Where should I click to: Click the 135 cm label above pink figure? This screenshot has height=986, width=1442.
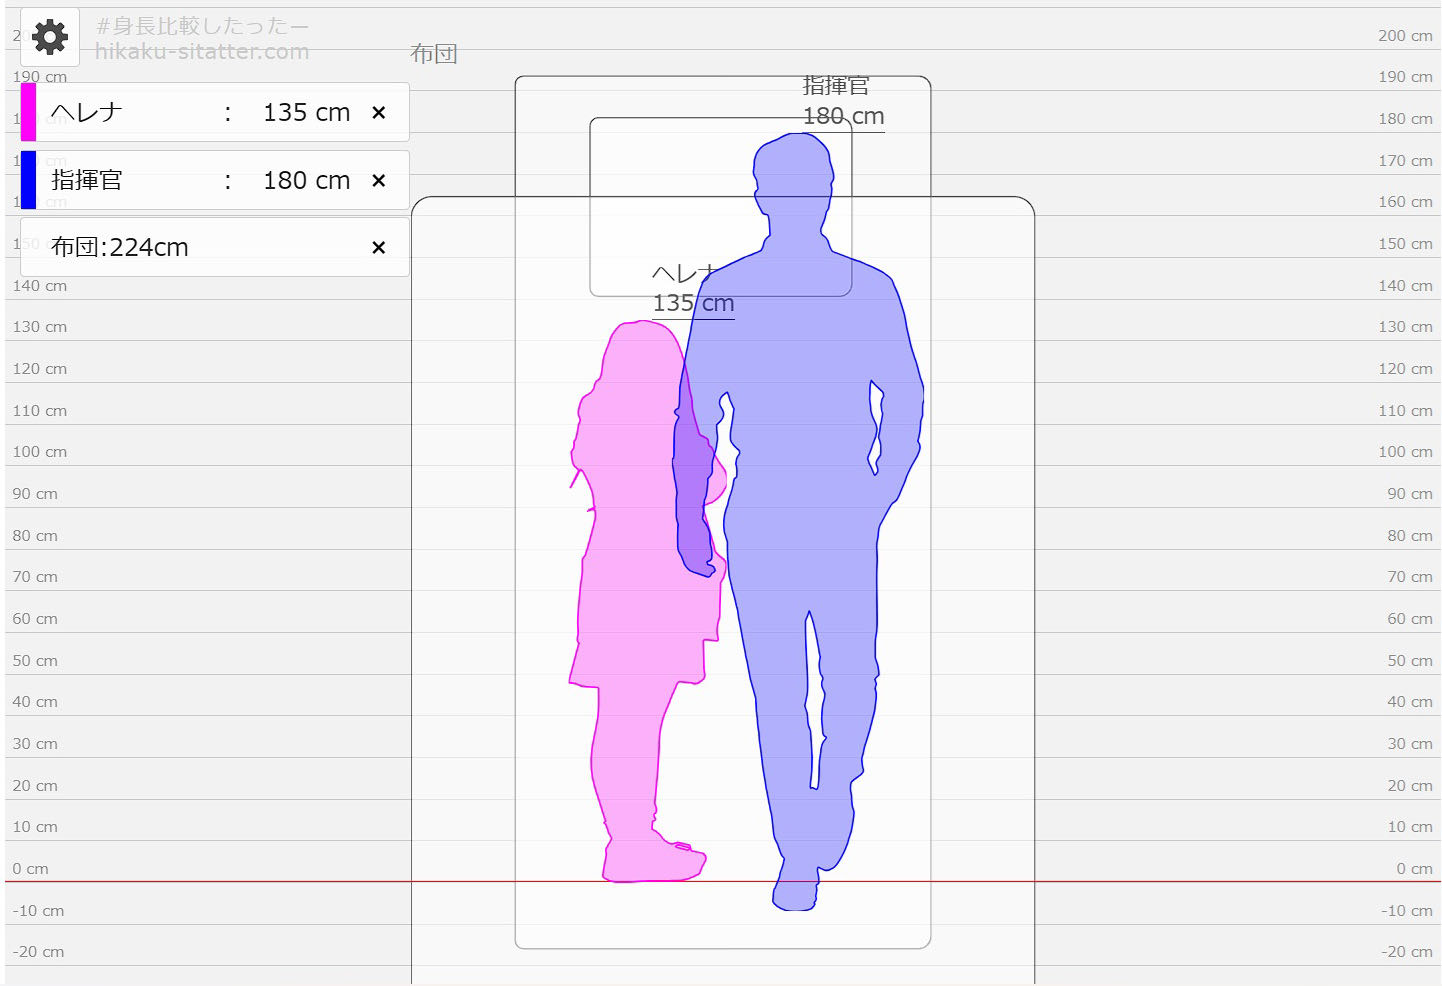coord(693,303)
